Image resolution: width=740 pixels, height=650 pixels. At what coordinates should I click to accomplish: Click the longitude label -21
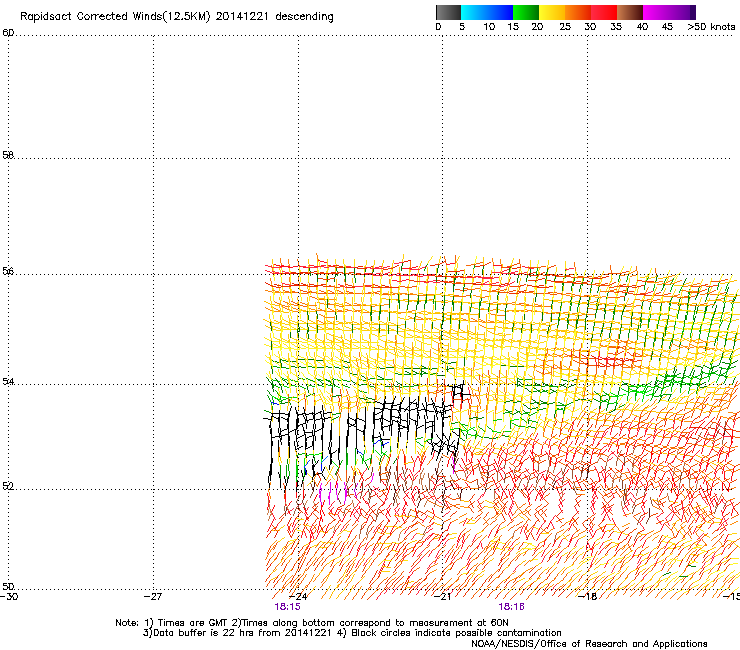pyautogui.click(x=443, y=597)
